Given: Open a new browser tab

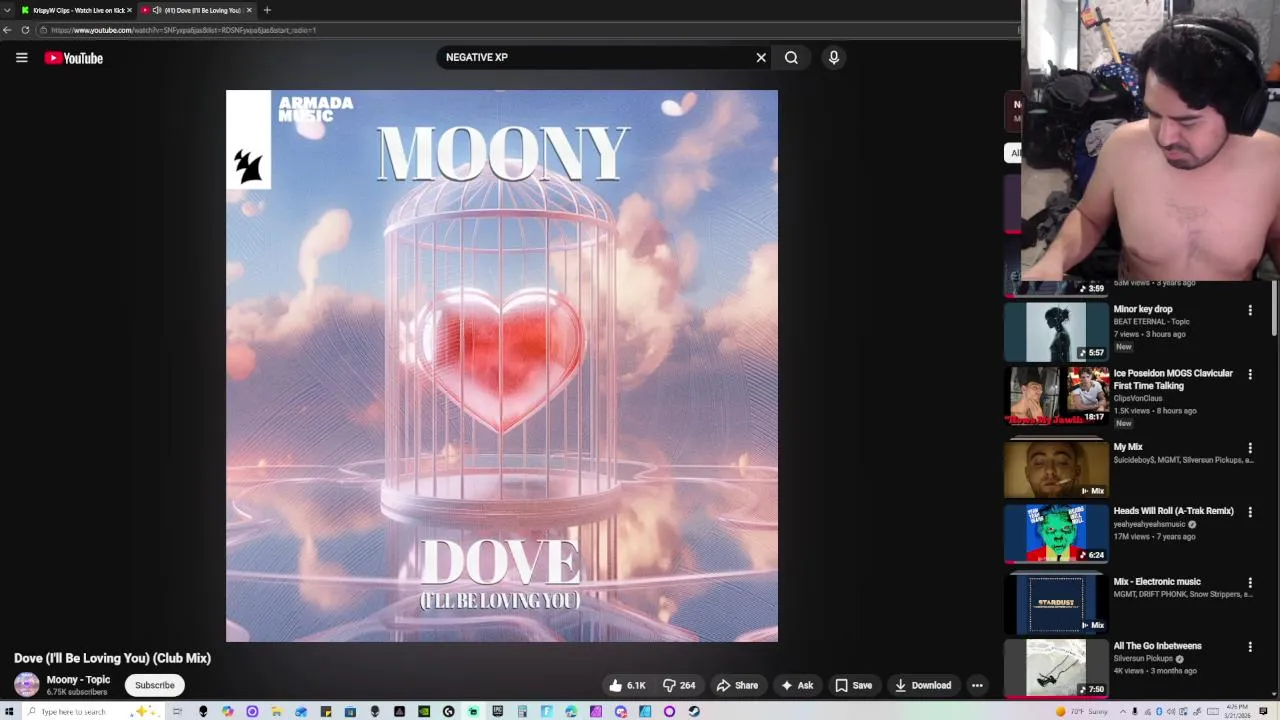Looking at the screenshot, I should (267, 10).
